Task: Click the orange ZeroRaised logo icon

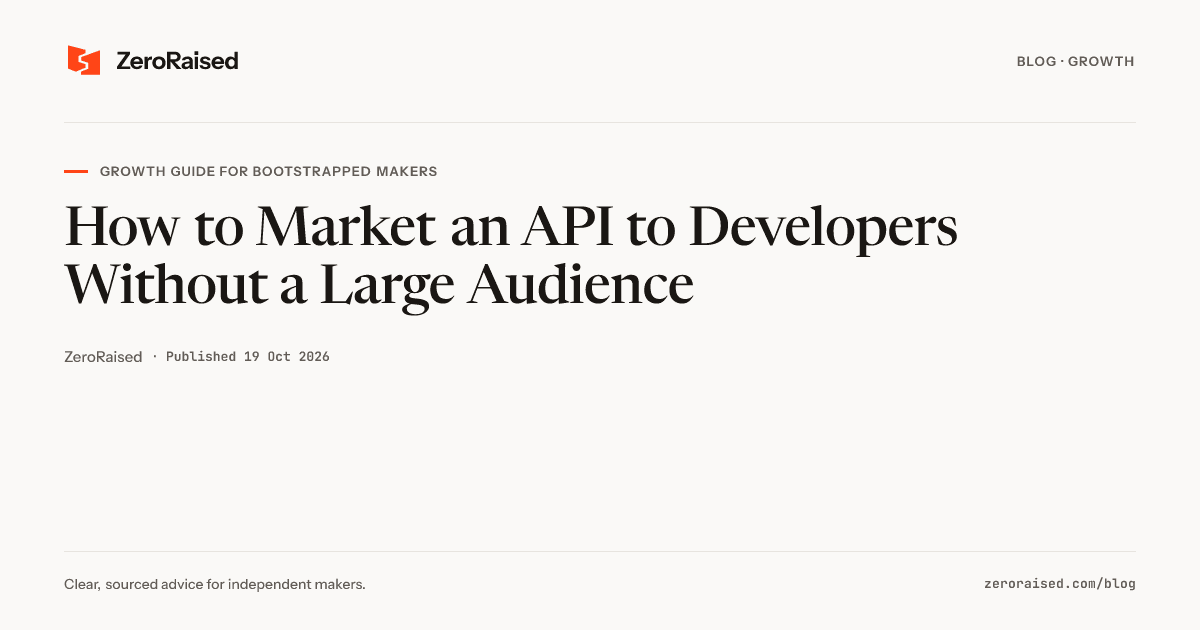Action: click(84, 61)
